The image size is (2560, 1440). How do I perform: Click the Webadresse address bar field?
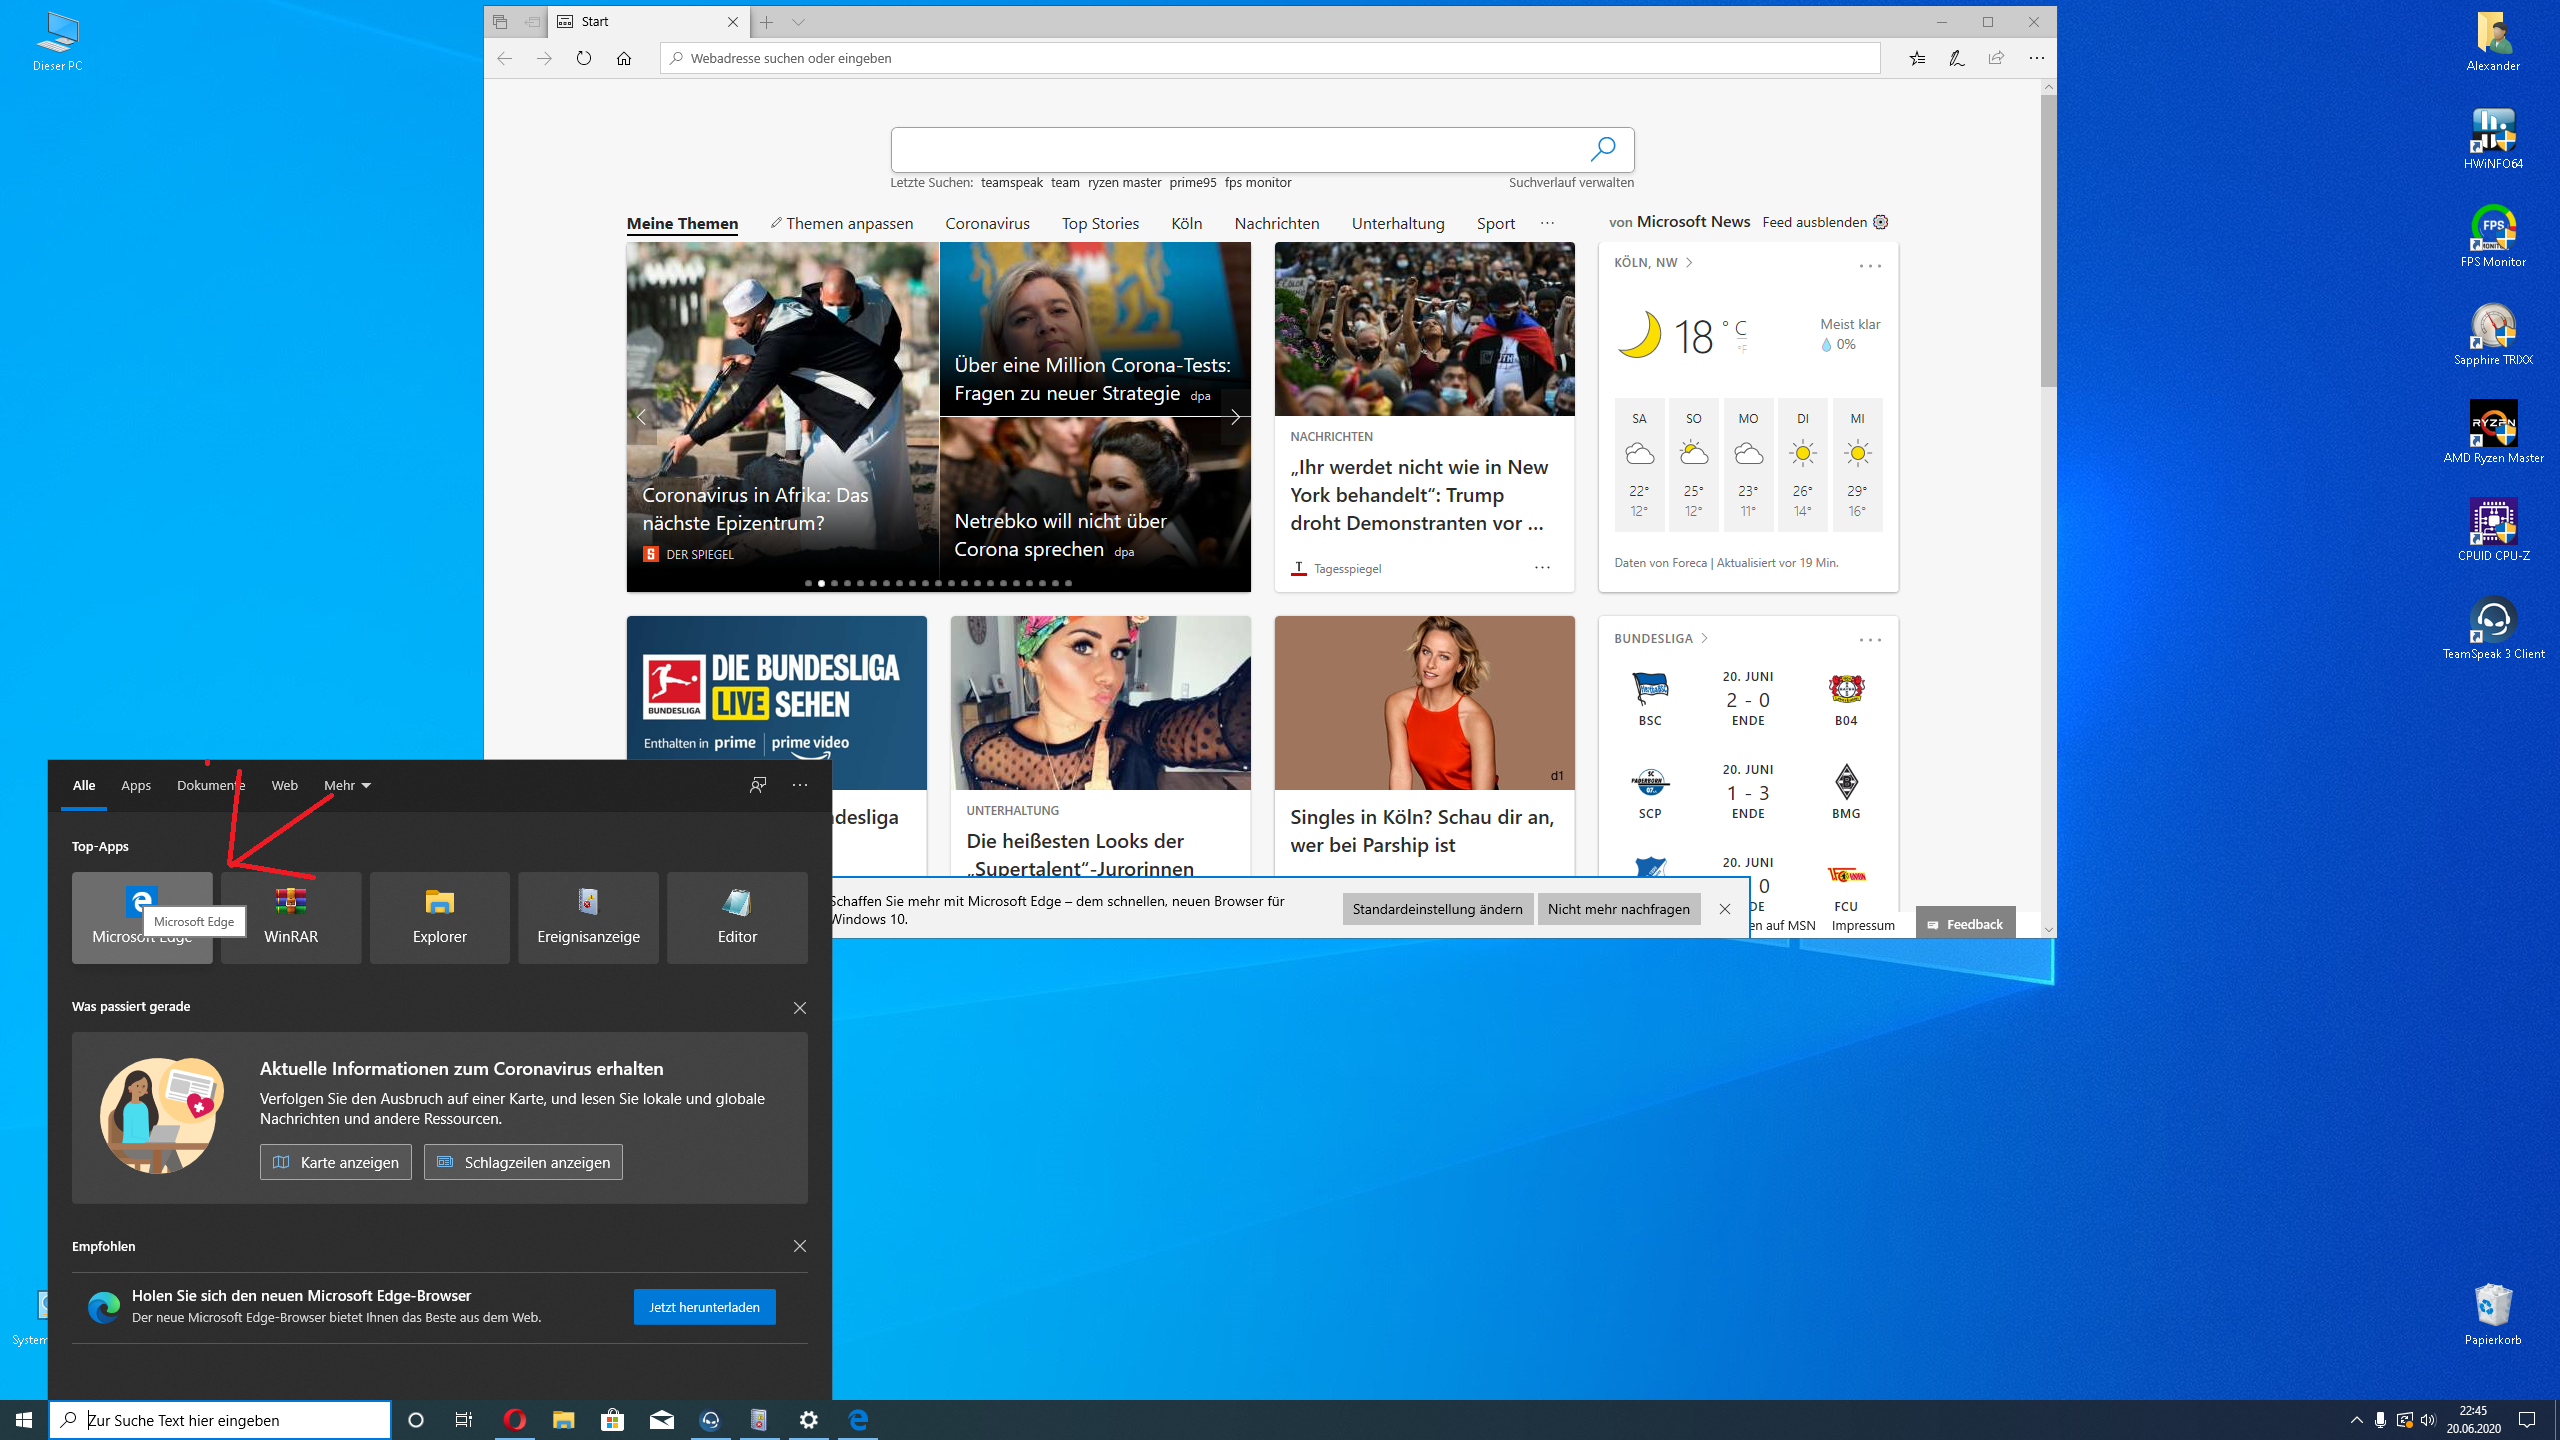[x=1270, y=58]
